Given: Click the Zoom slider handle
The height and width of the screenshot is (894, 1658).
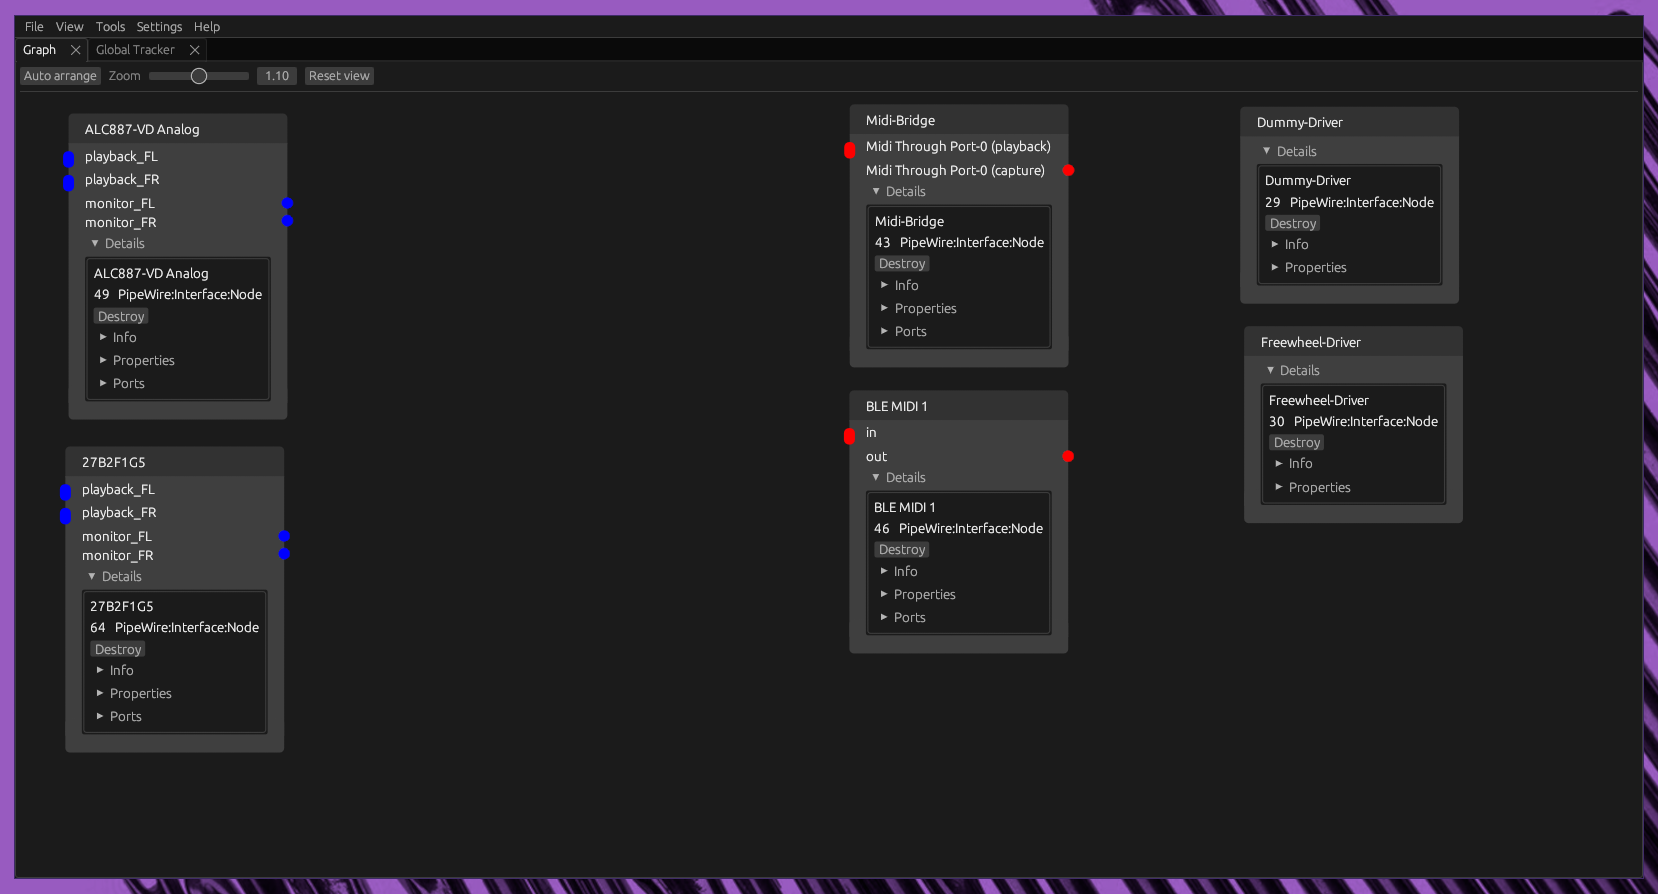Looking at the screenshot, I should coord(199,76).
